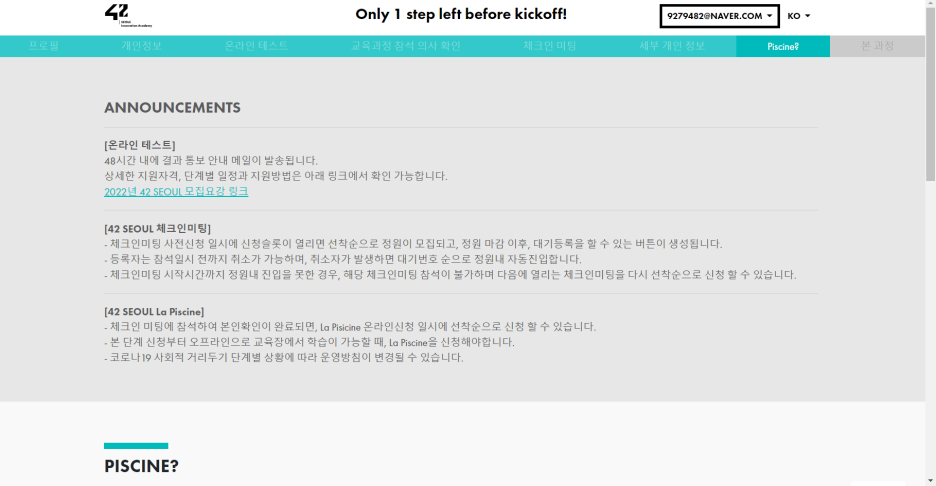
Task: Click the line starting '본 단계 신청부터'
Action: [309, 343]
